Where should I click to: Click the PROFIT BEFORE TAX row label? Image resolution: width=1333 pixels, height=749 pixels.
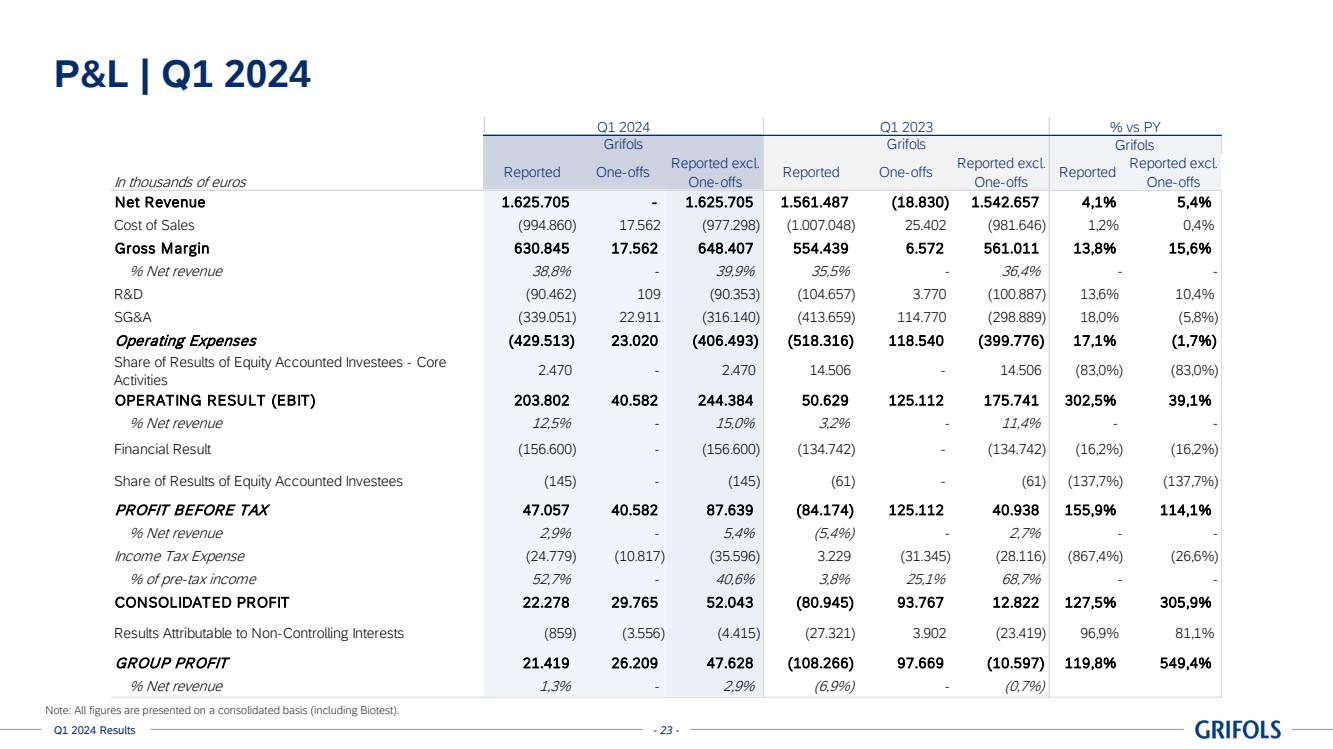[191, 510]
